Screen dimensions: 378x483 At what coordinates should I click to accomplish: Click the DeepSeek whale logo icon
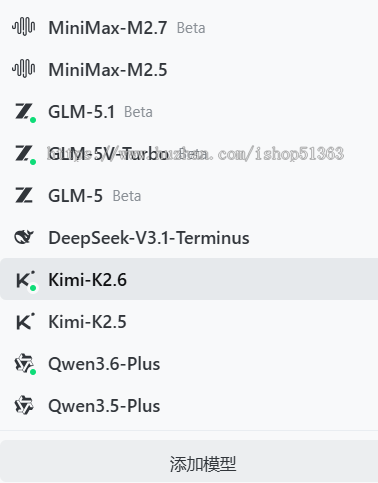pyautogui.click(x=24, y=237)
